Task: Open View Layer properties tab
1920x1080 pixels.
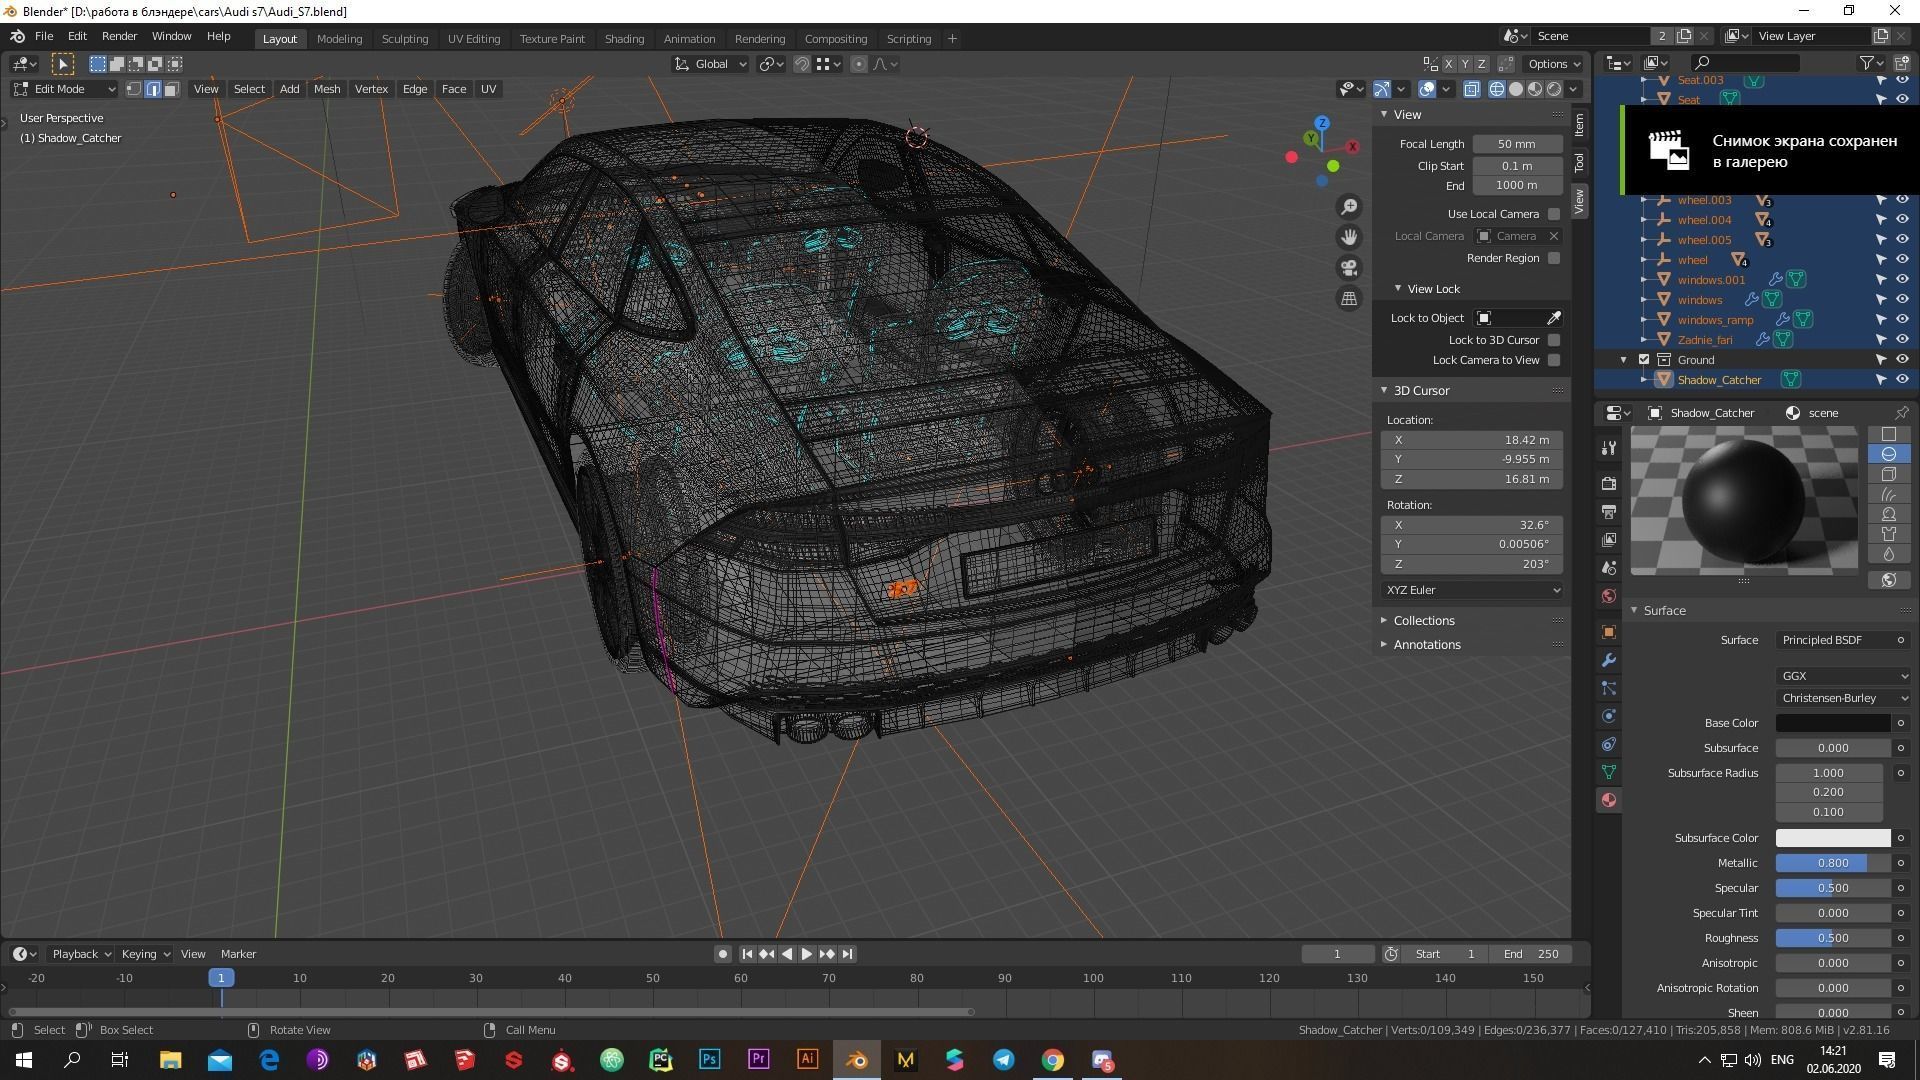Action: click(1608, 540)
